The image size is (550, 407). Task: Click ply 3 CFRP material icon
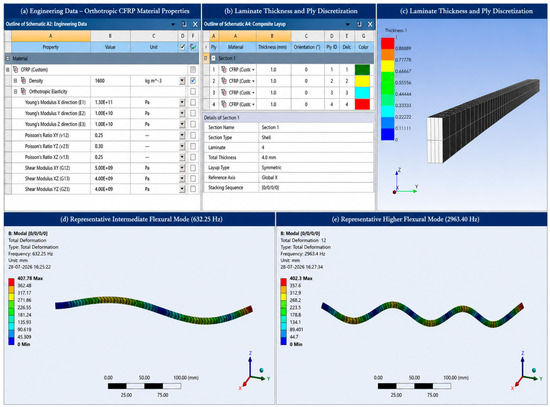coord(224,93)
